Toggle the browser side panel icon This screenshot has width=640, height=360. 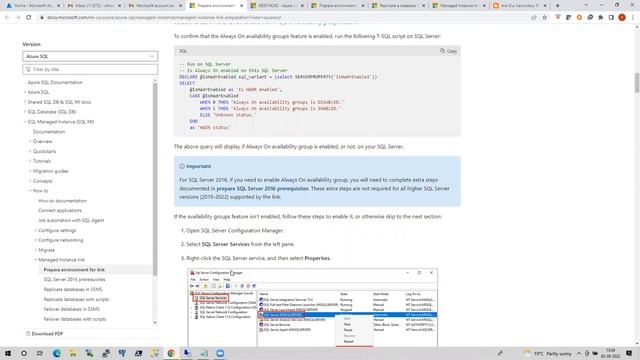coord(611,18)
